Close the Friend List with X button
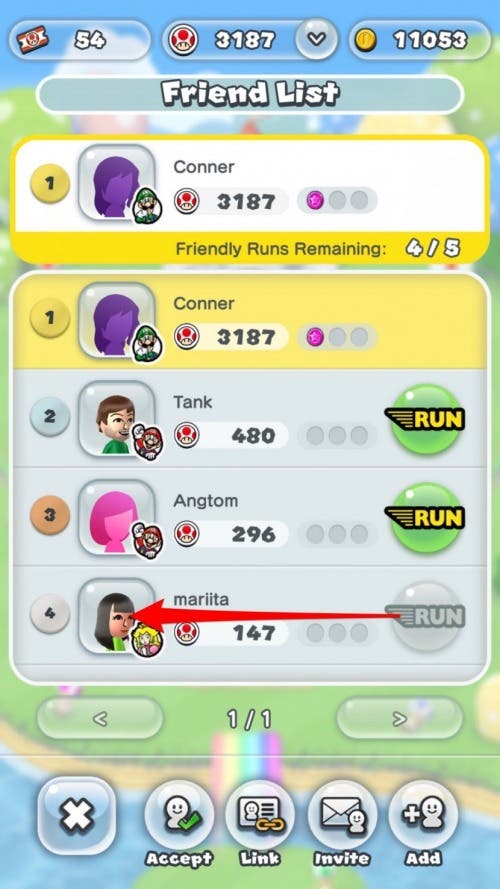This screenshot has height=889, width=500. pos(77,815)
